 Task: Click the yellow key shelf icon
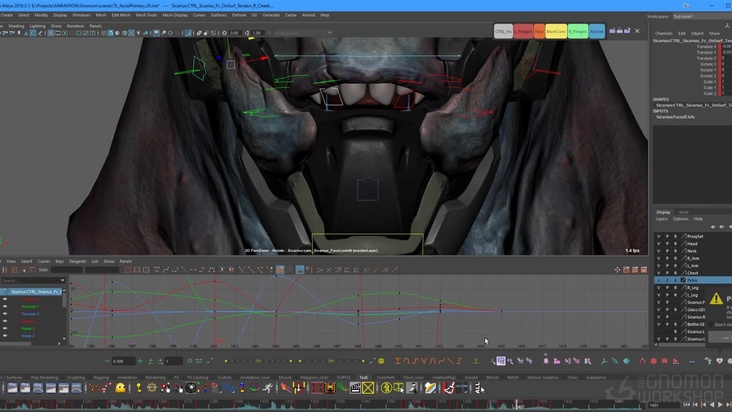(139, 388)
